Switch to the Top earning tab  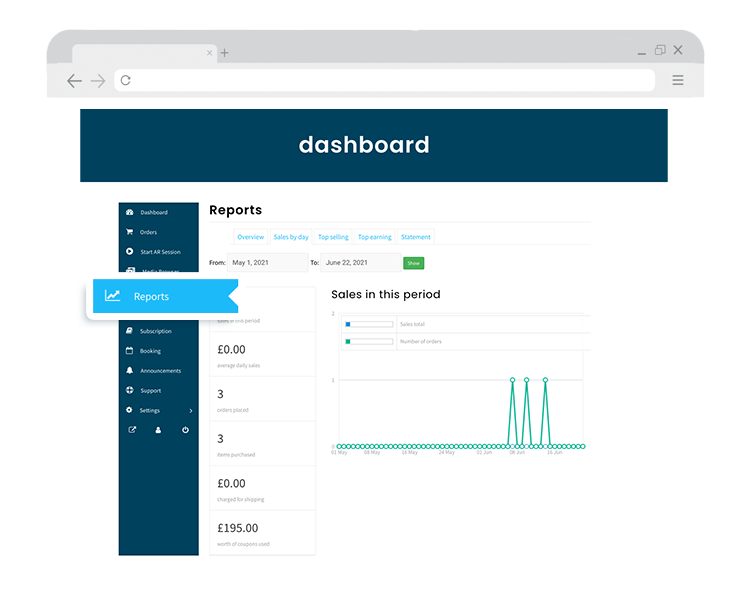375,237
